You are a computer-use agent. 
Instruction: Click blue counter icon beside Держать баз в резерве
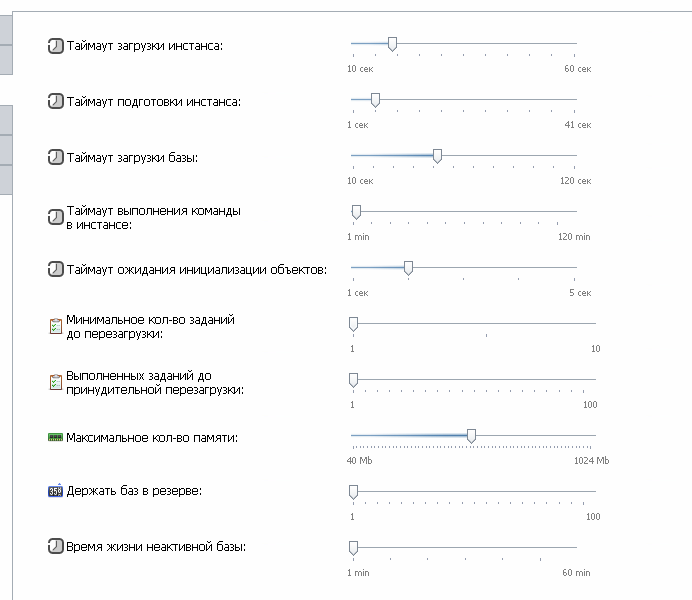coord(55,491)
